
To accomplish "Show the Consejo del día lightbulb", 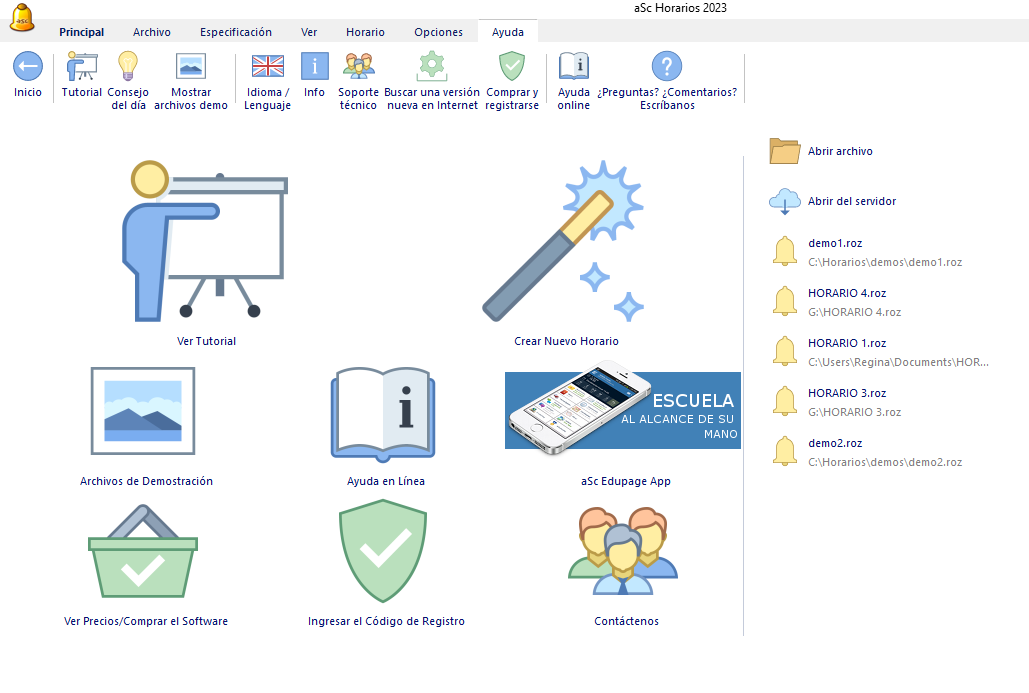I will 128,66.
